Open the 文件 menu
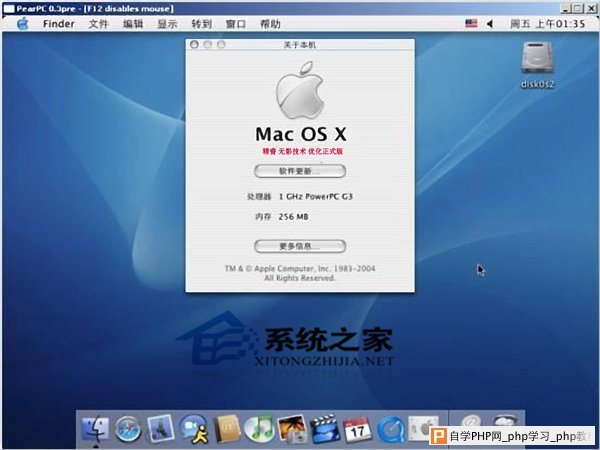The image size is (600, 450). coord(98,24)
